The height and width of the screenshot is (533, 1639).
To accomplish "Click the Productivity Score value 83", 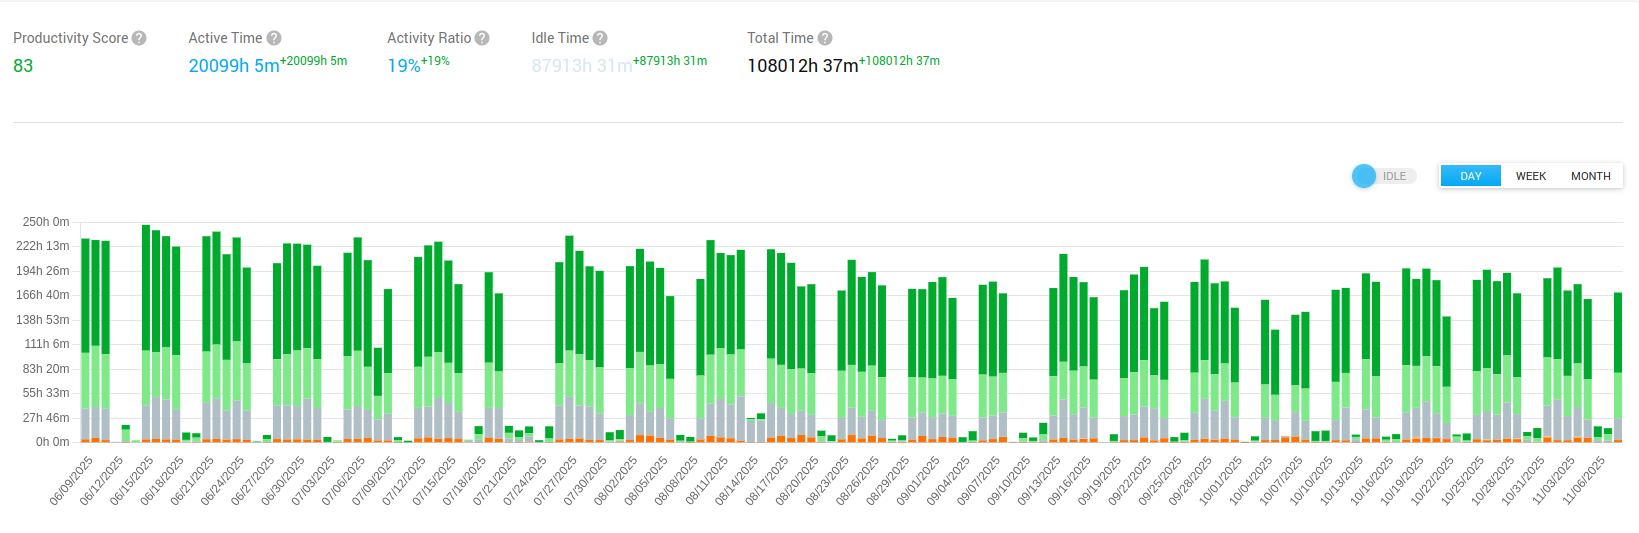I will point(23,66).
